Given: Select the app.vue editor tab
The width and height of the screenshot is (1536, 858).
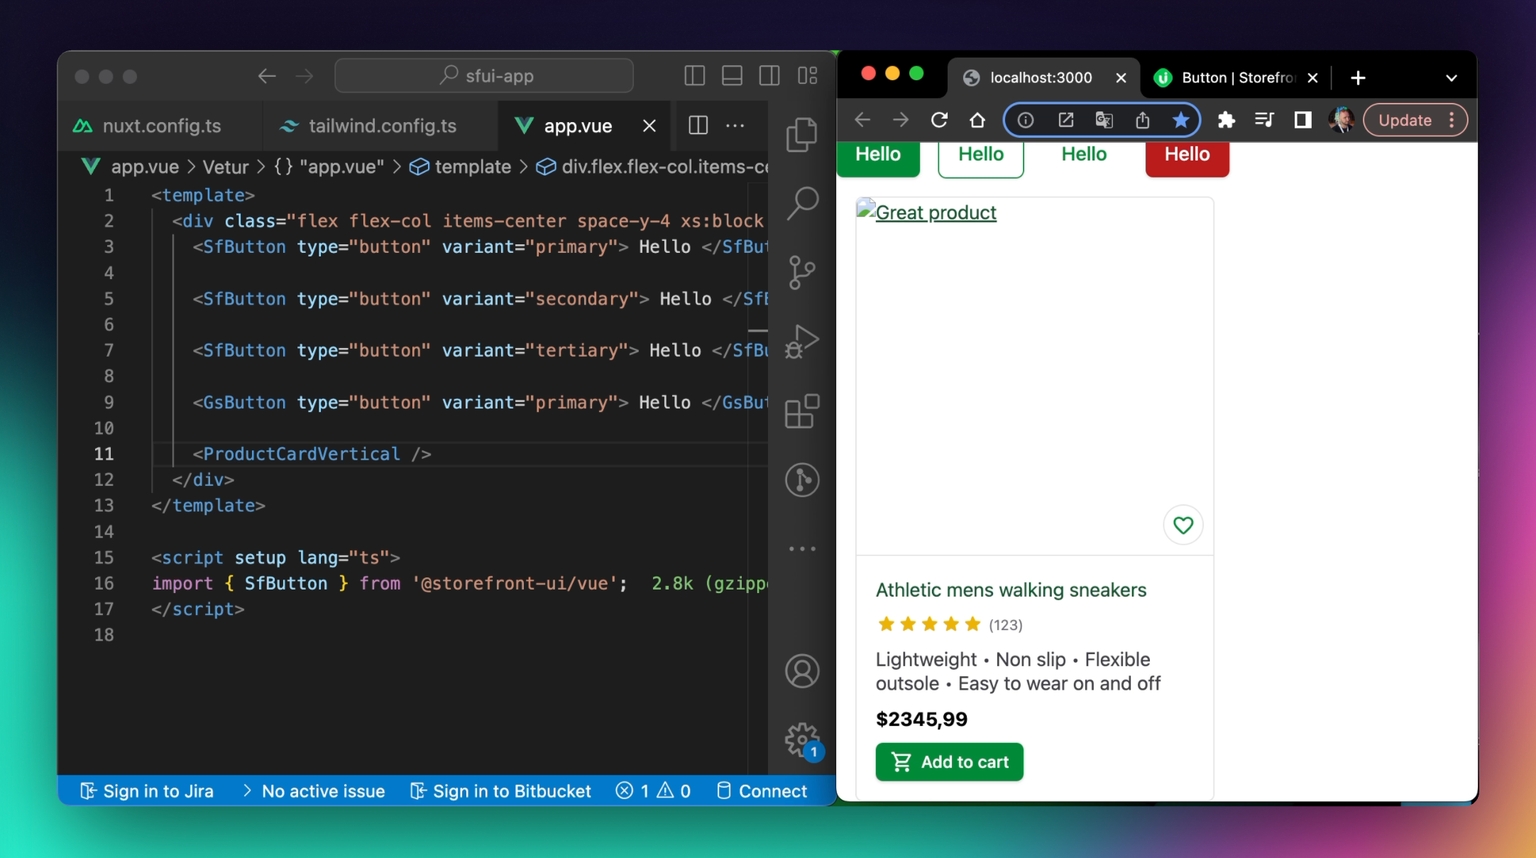Looking at the screenshot, I should (x=577, y=126).
